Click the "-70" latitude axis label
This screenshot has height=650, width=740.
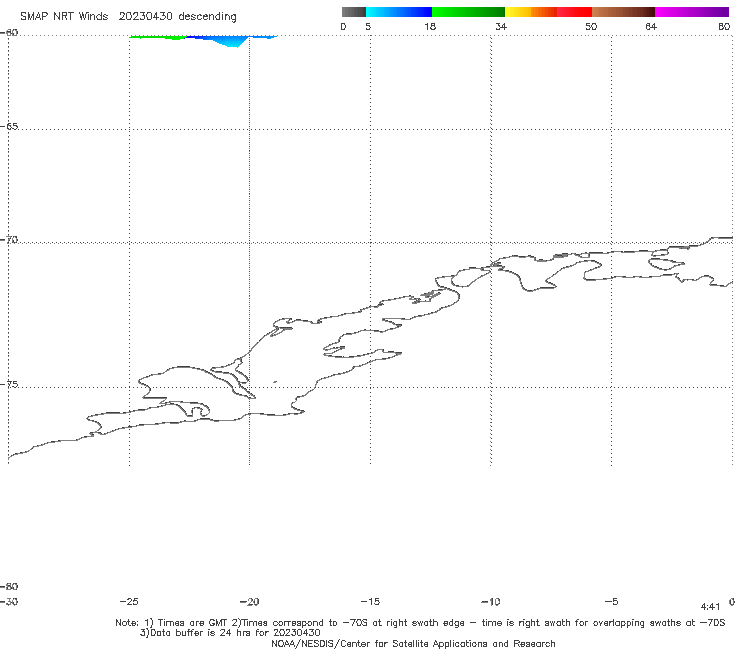click(9, 240)
